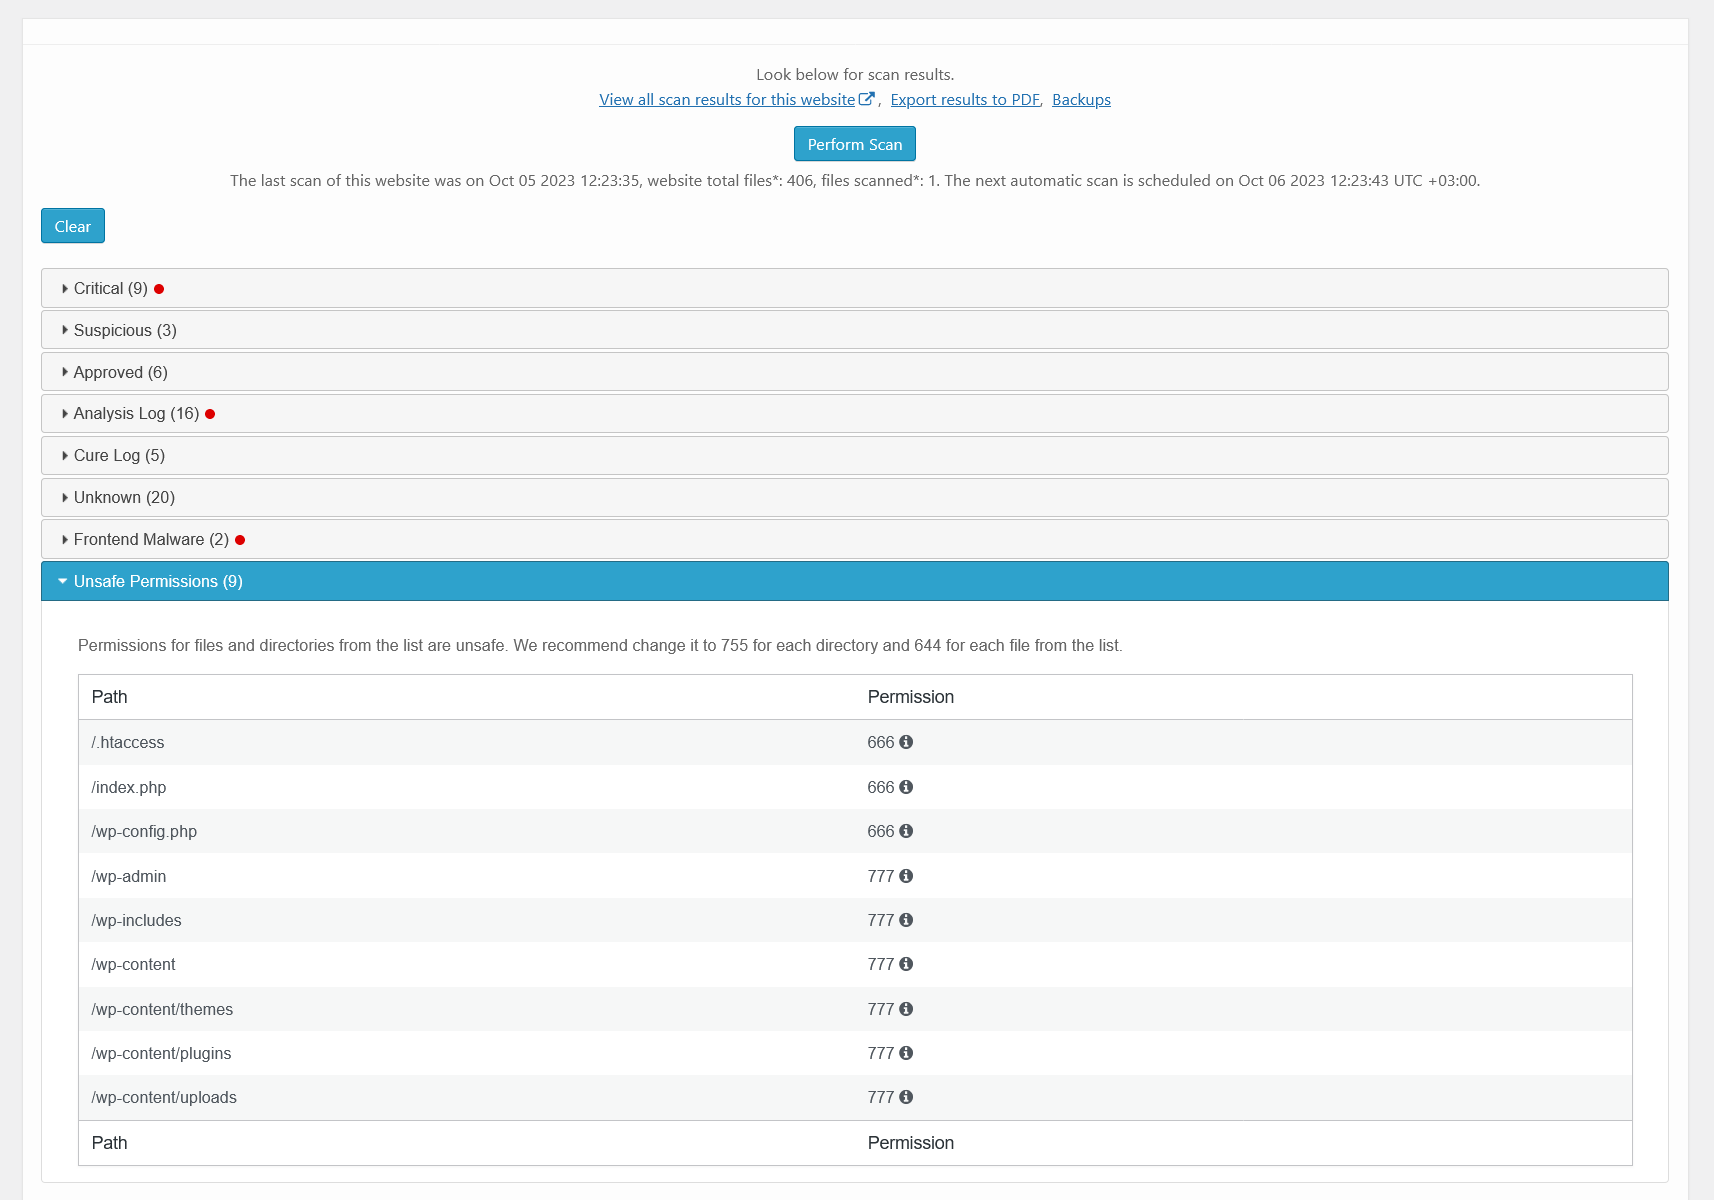The height and width of the screenshot is (1200, 1714).
Task: Click info icon in /wp-includes row
Action: click(906, 920)
